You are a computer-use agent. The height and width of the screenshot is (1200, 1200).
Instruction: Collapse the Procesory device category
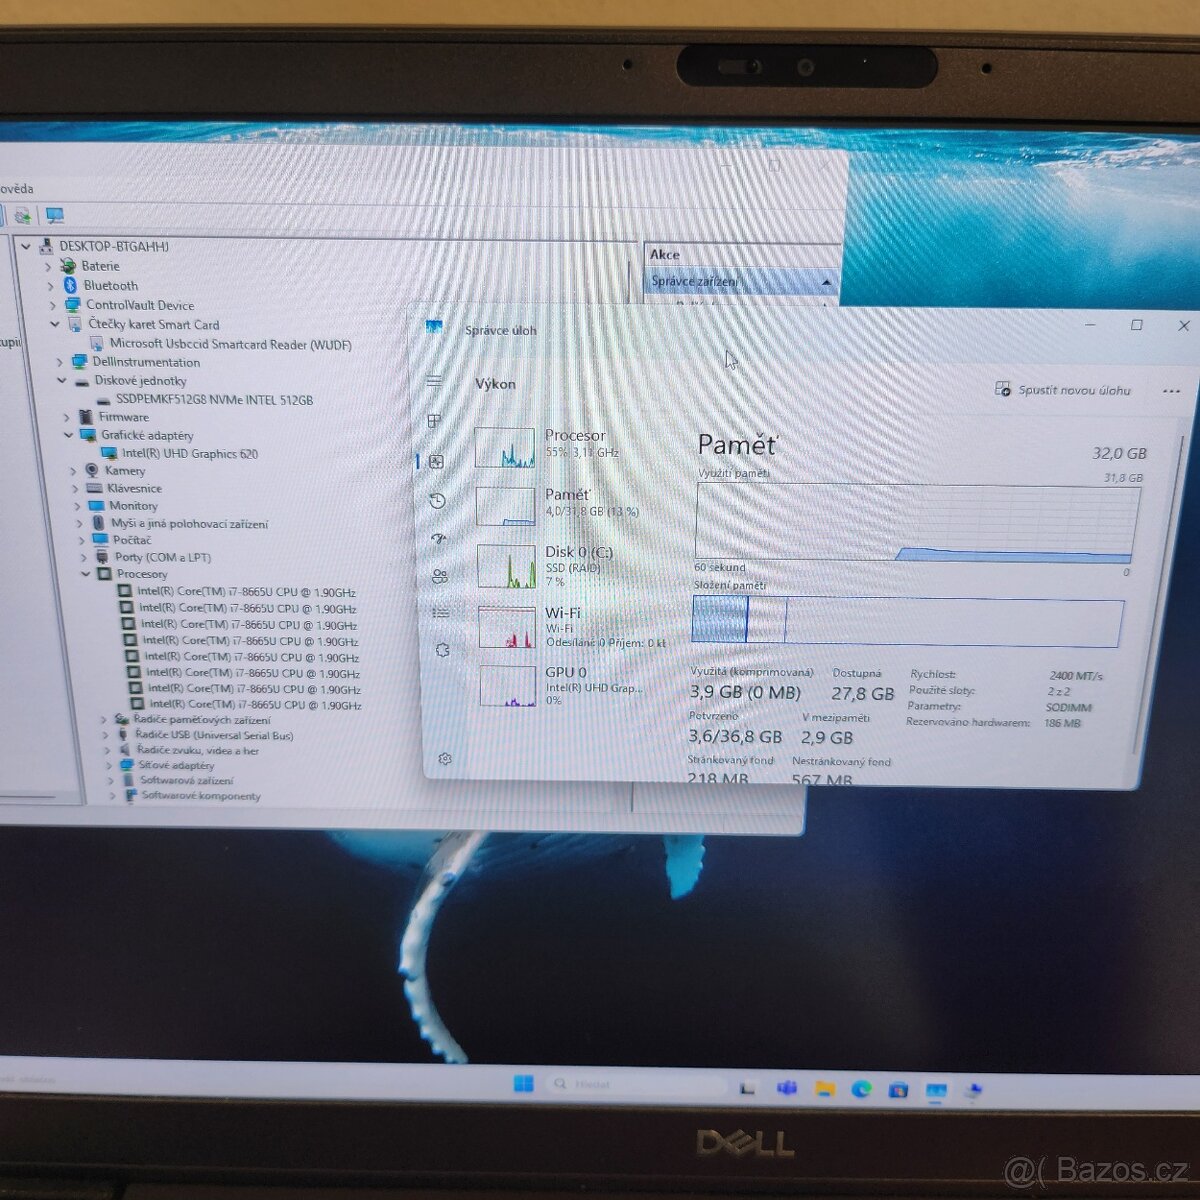[x=87, y=574]
